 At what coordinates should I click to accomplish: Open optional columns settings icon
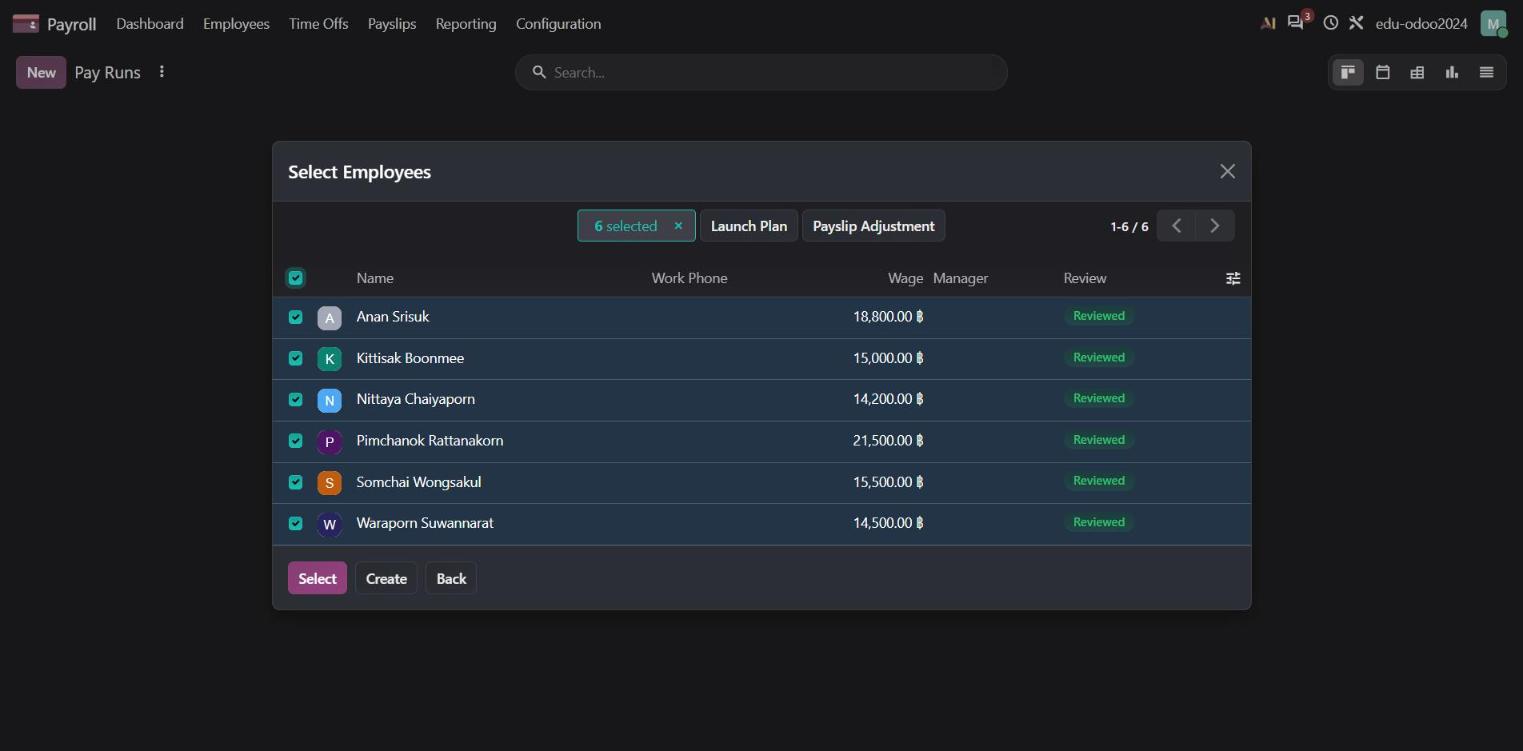pos(1233,278)
